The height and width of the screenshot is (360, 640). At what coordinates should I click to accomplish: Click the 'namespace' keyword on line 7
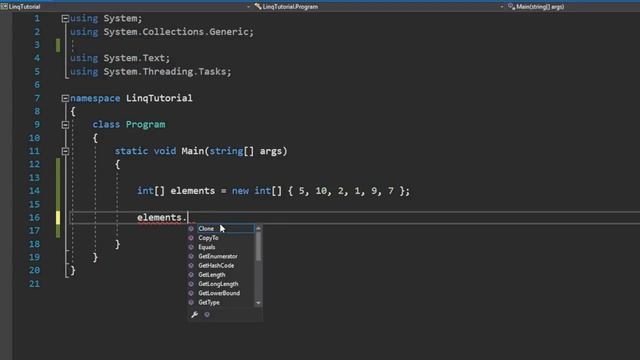coord(95,98)
